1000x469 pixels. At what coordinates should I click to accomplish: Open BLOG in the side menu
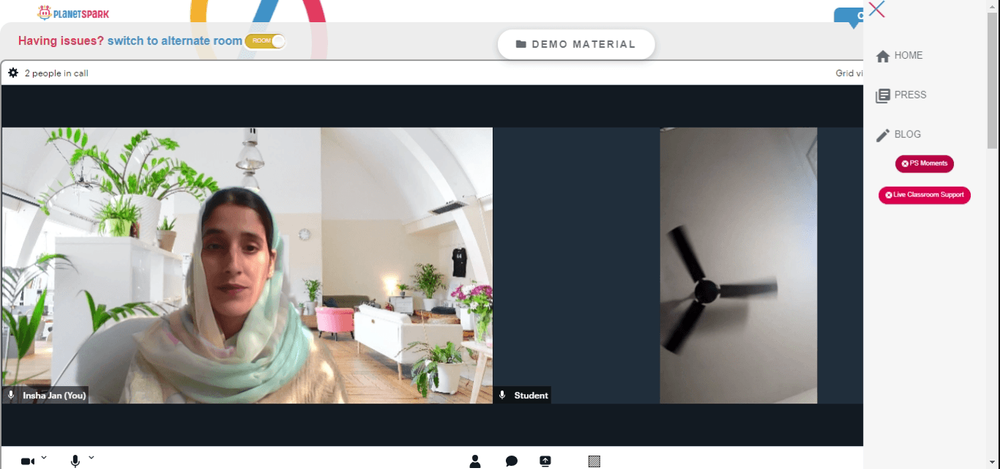(x=899, y=135)
